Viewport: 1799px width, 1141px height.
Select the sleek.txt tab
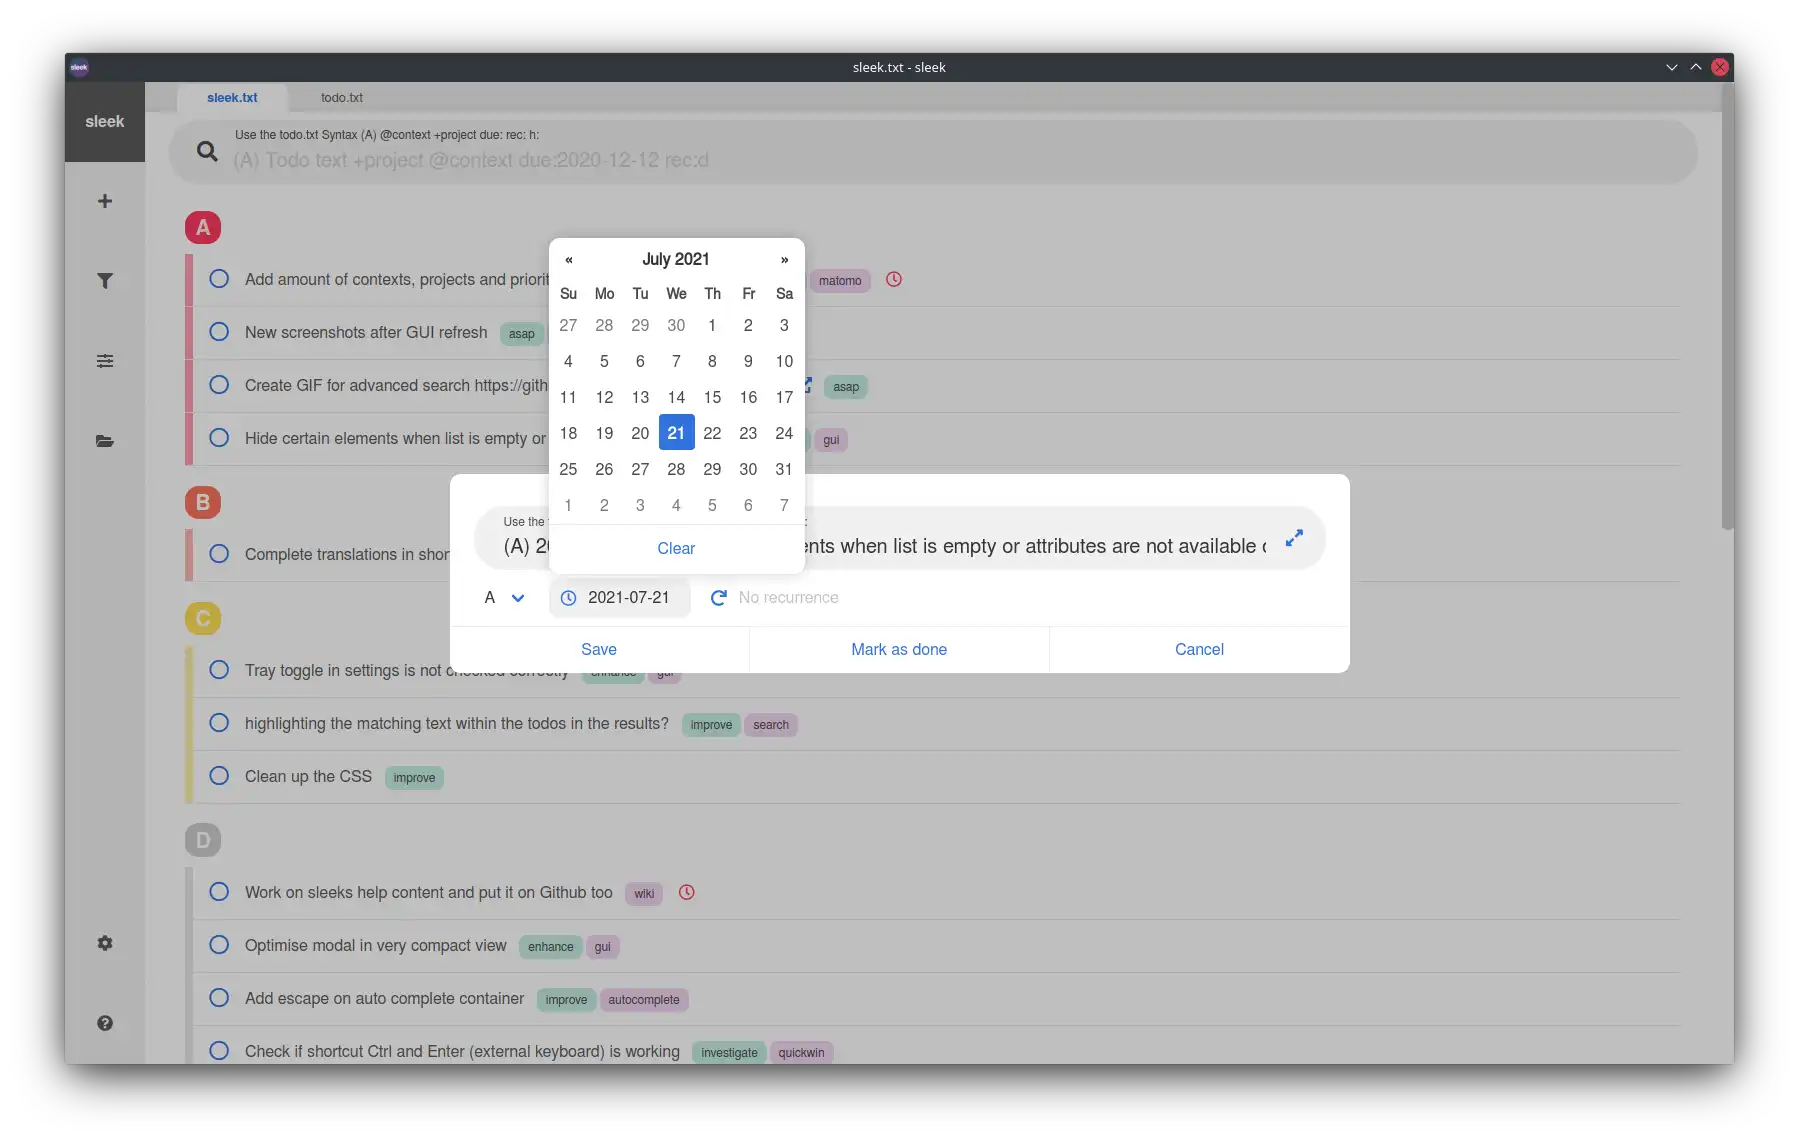coord(232,98)
